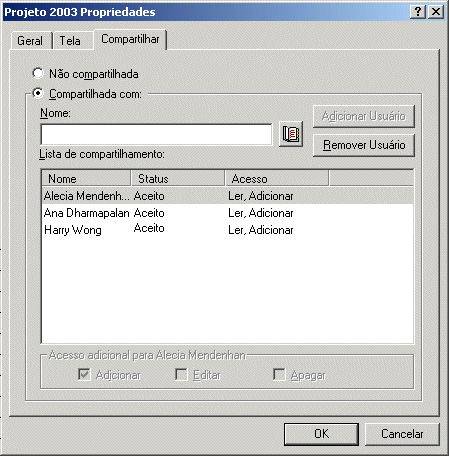Select the Compartilhada com radio option
449x456 pixels.
pyautogui.click(x=38, y=93)
